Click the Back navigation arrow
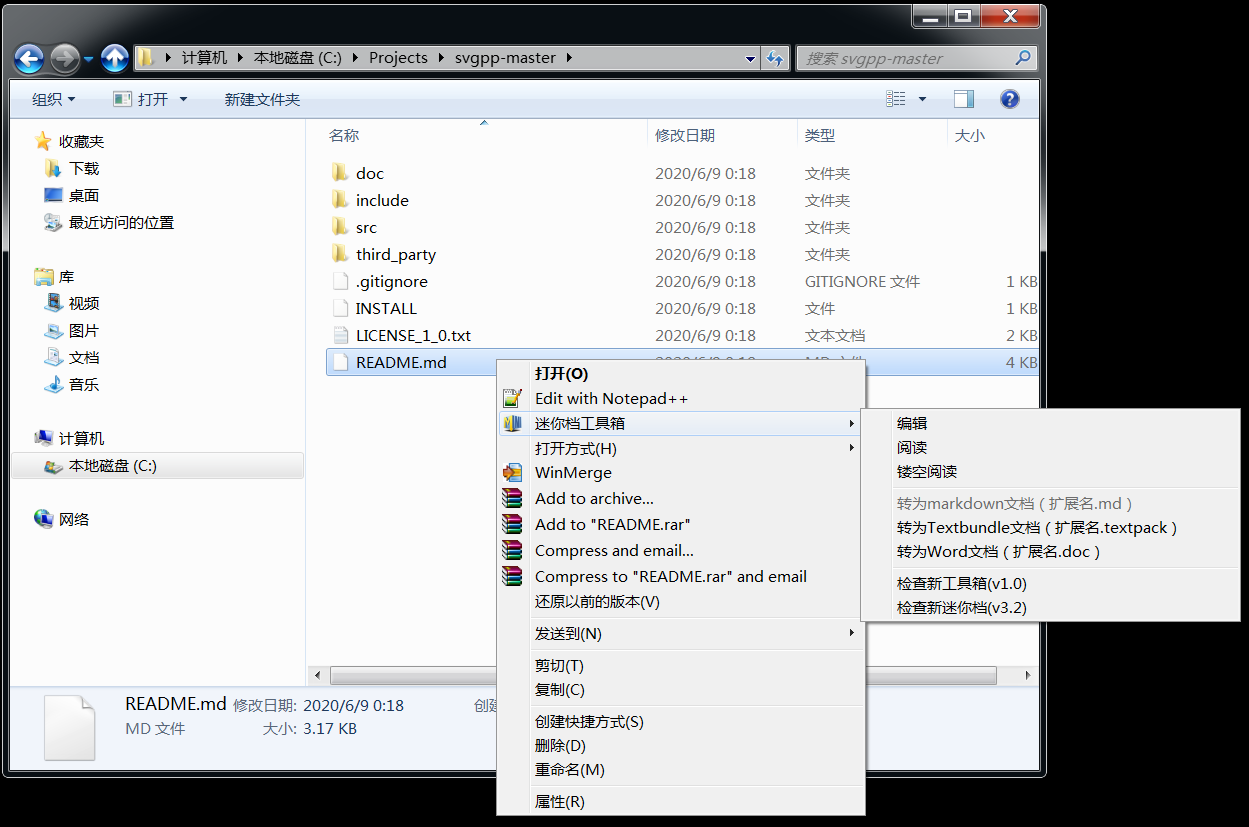The width and height of the screenshot is (1249, 827). coord(29,59)
